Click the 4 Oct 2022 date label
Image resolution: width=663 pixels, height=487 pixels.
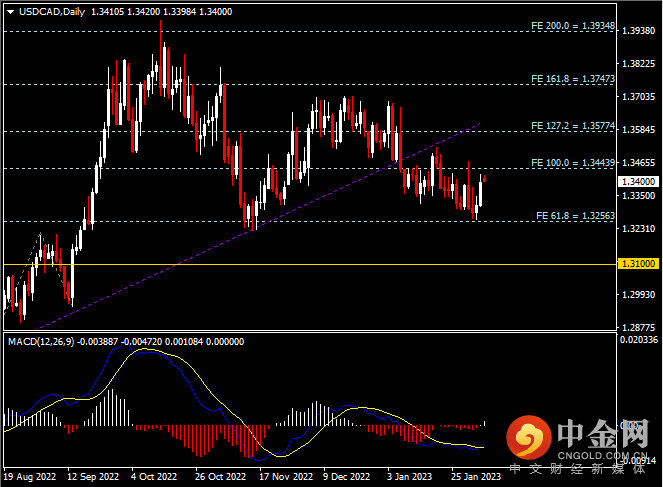(x=155, y=477)
